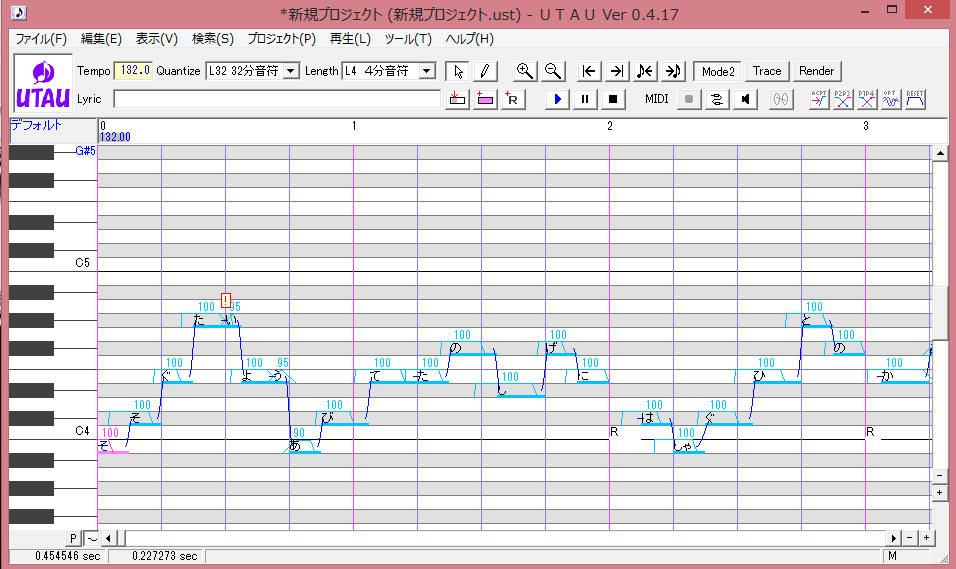Select the pink highlighted note そ
The width and height of the screenshot is (956, 569).
point(113,446)
